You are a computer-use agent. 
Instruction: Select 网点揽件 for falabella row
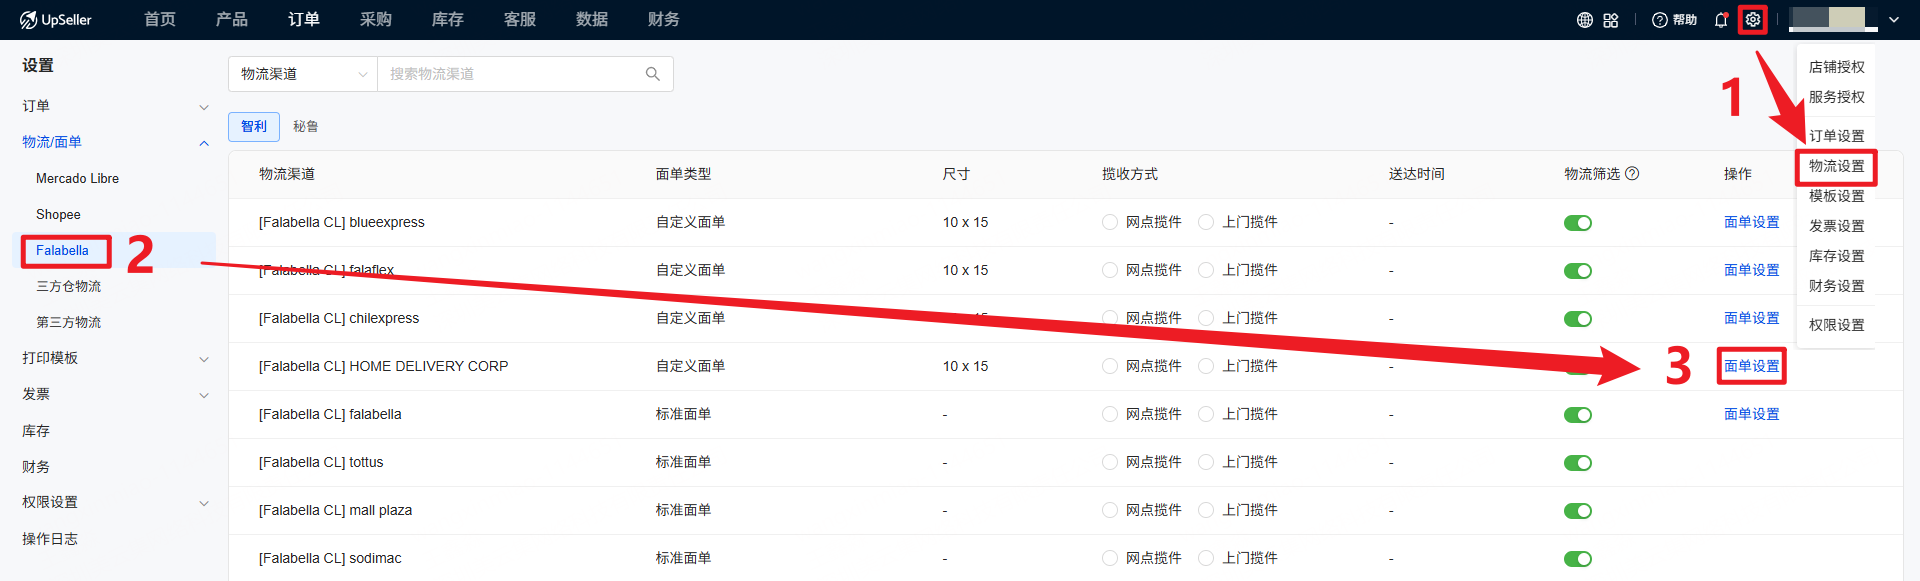(x=1109, y=414)
